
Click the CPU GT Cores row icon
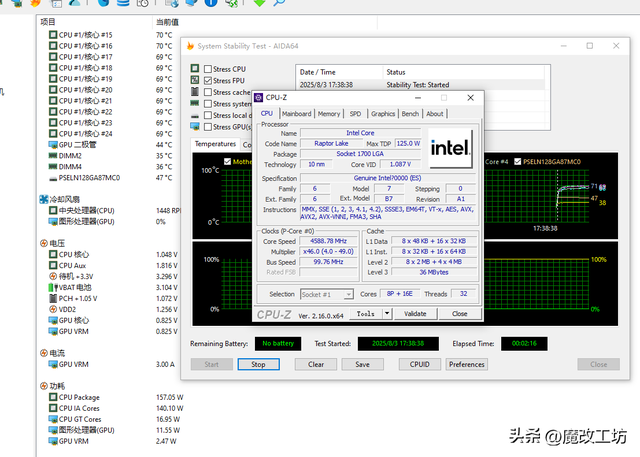point(53,419)
